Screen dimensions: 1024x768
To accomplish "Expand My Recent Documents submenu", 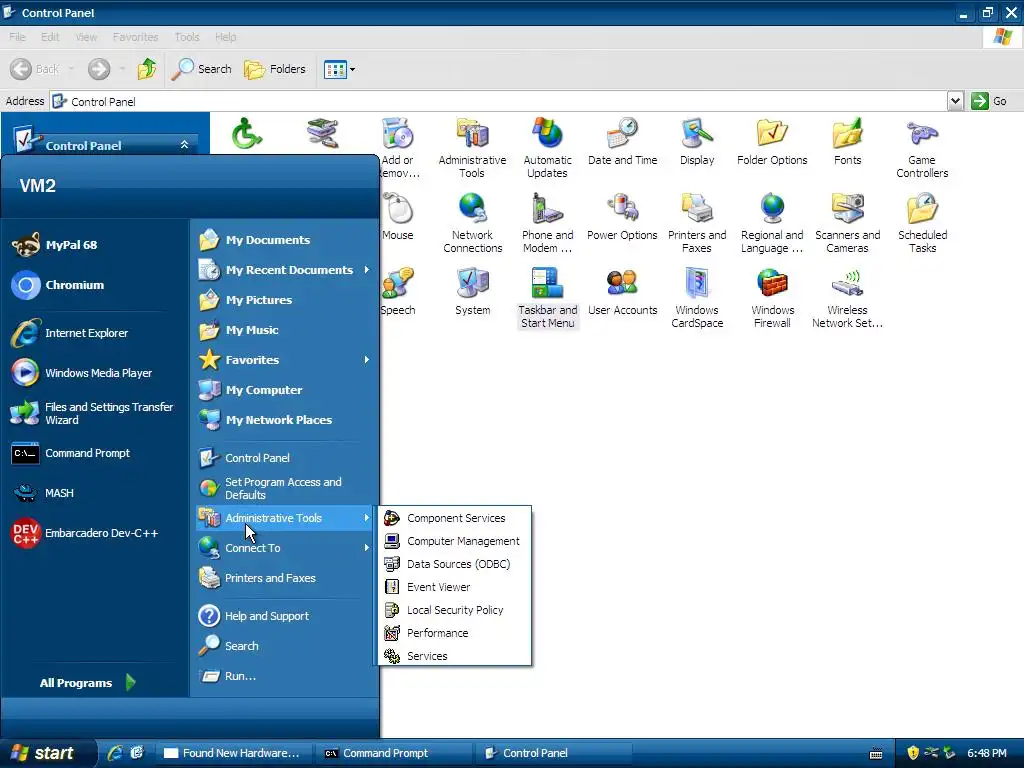I will click(x=285, y=270).
